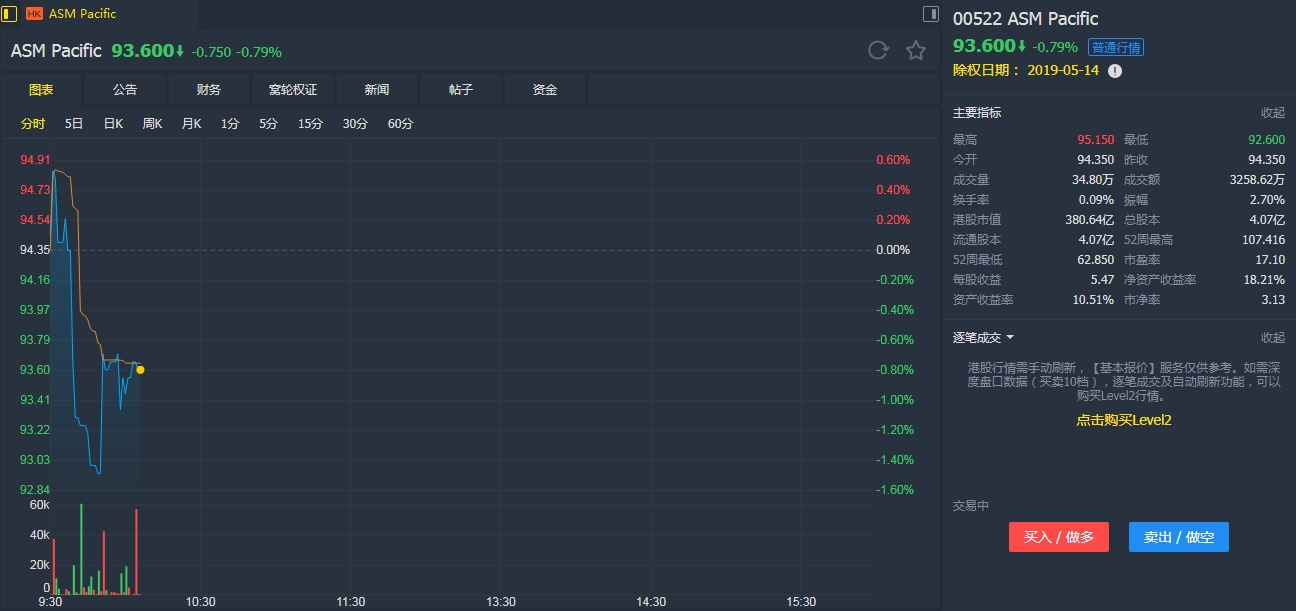This screenshot has width=1296, height=611.
Task: Open the 公告 tab
Action: (125, 90)
